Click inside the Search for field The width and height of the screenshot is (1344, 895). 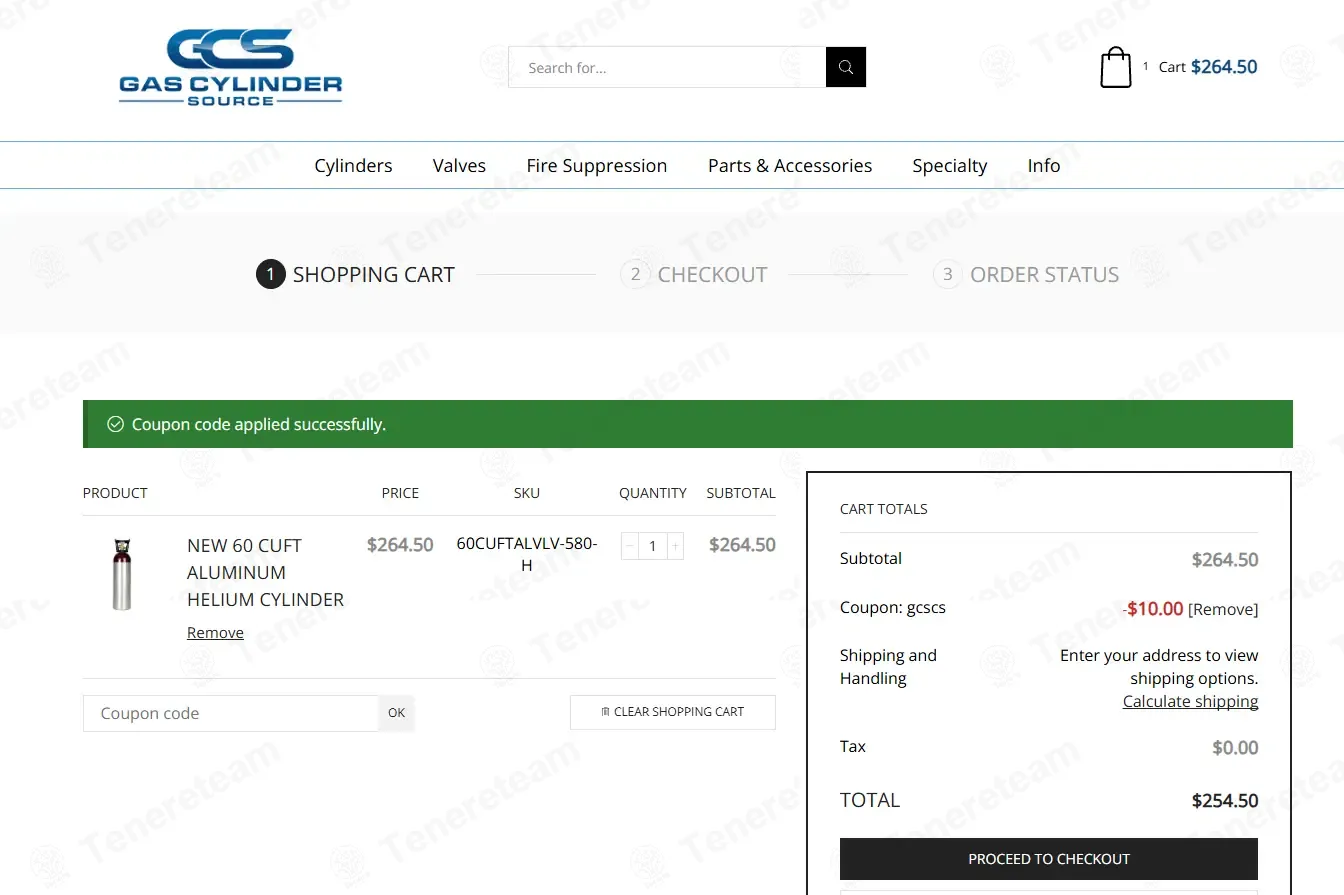(667, 67)
